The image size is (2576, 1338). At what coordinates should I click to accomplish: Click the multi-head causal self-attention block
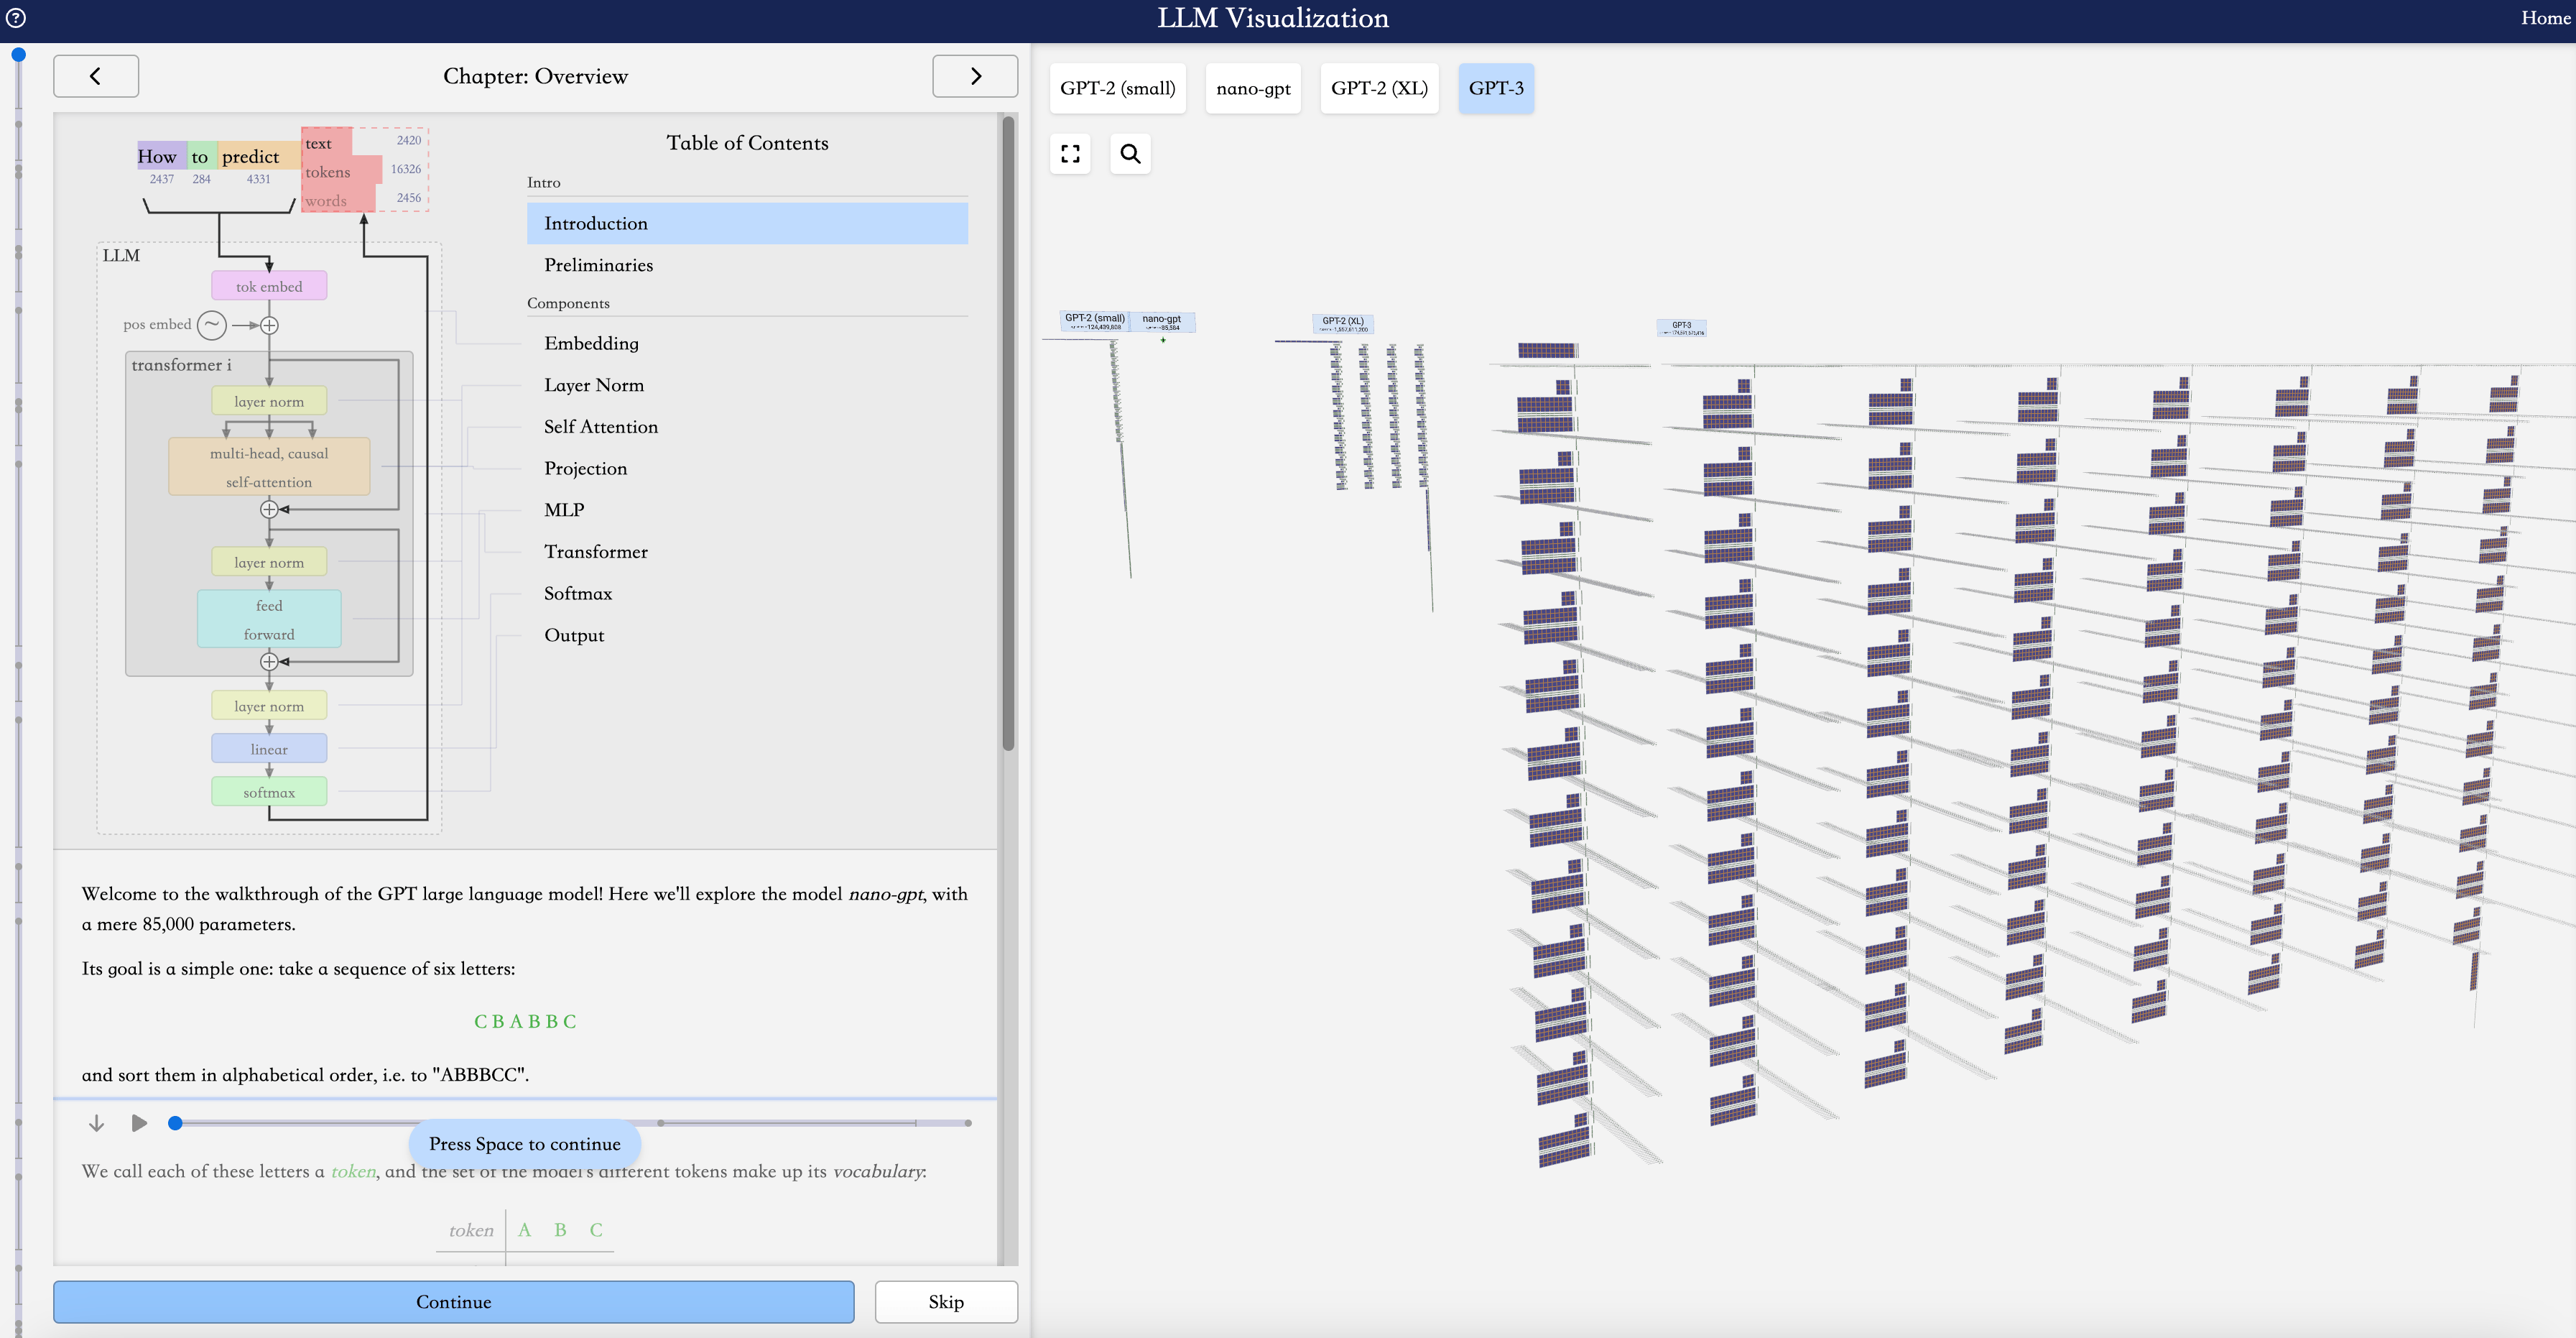(x=269, y=467)
